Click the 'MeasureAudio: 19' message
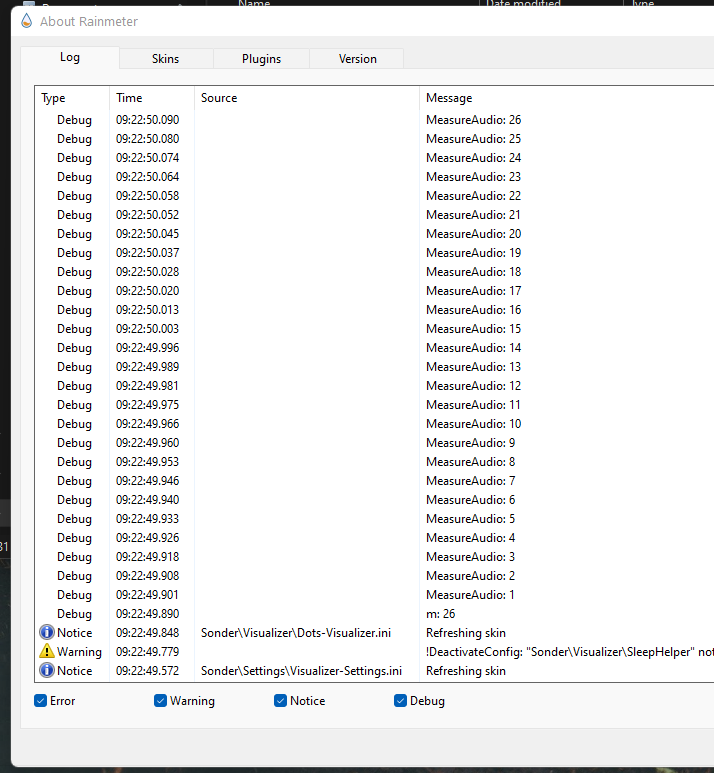This screenshot has height=773, width=714. [x=473, y=252]
